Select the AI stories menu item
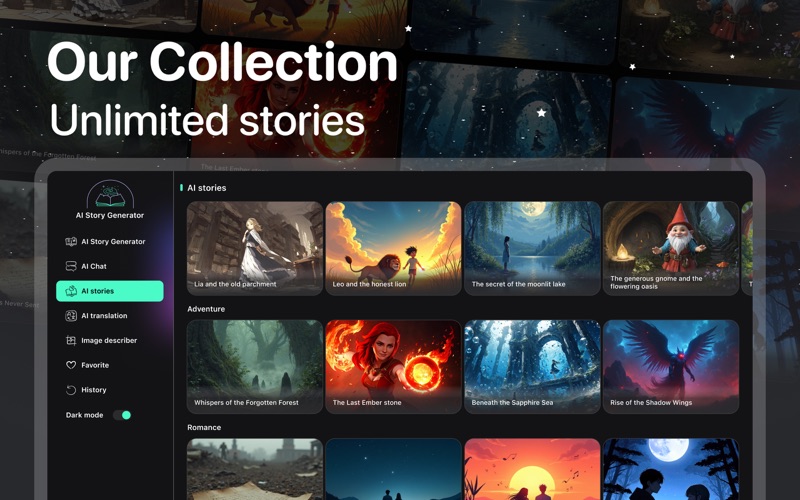Image resolution: width=800 pixels, height=500 pixels. [110, 291]
